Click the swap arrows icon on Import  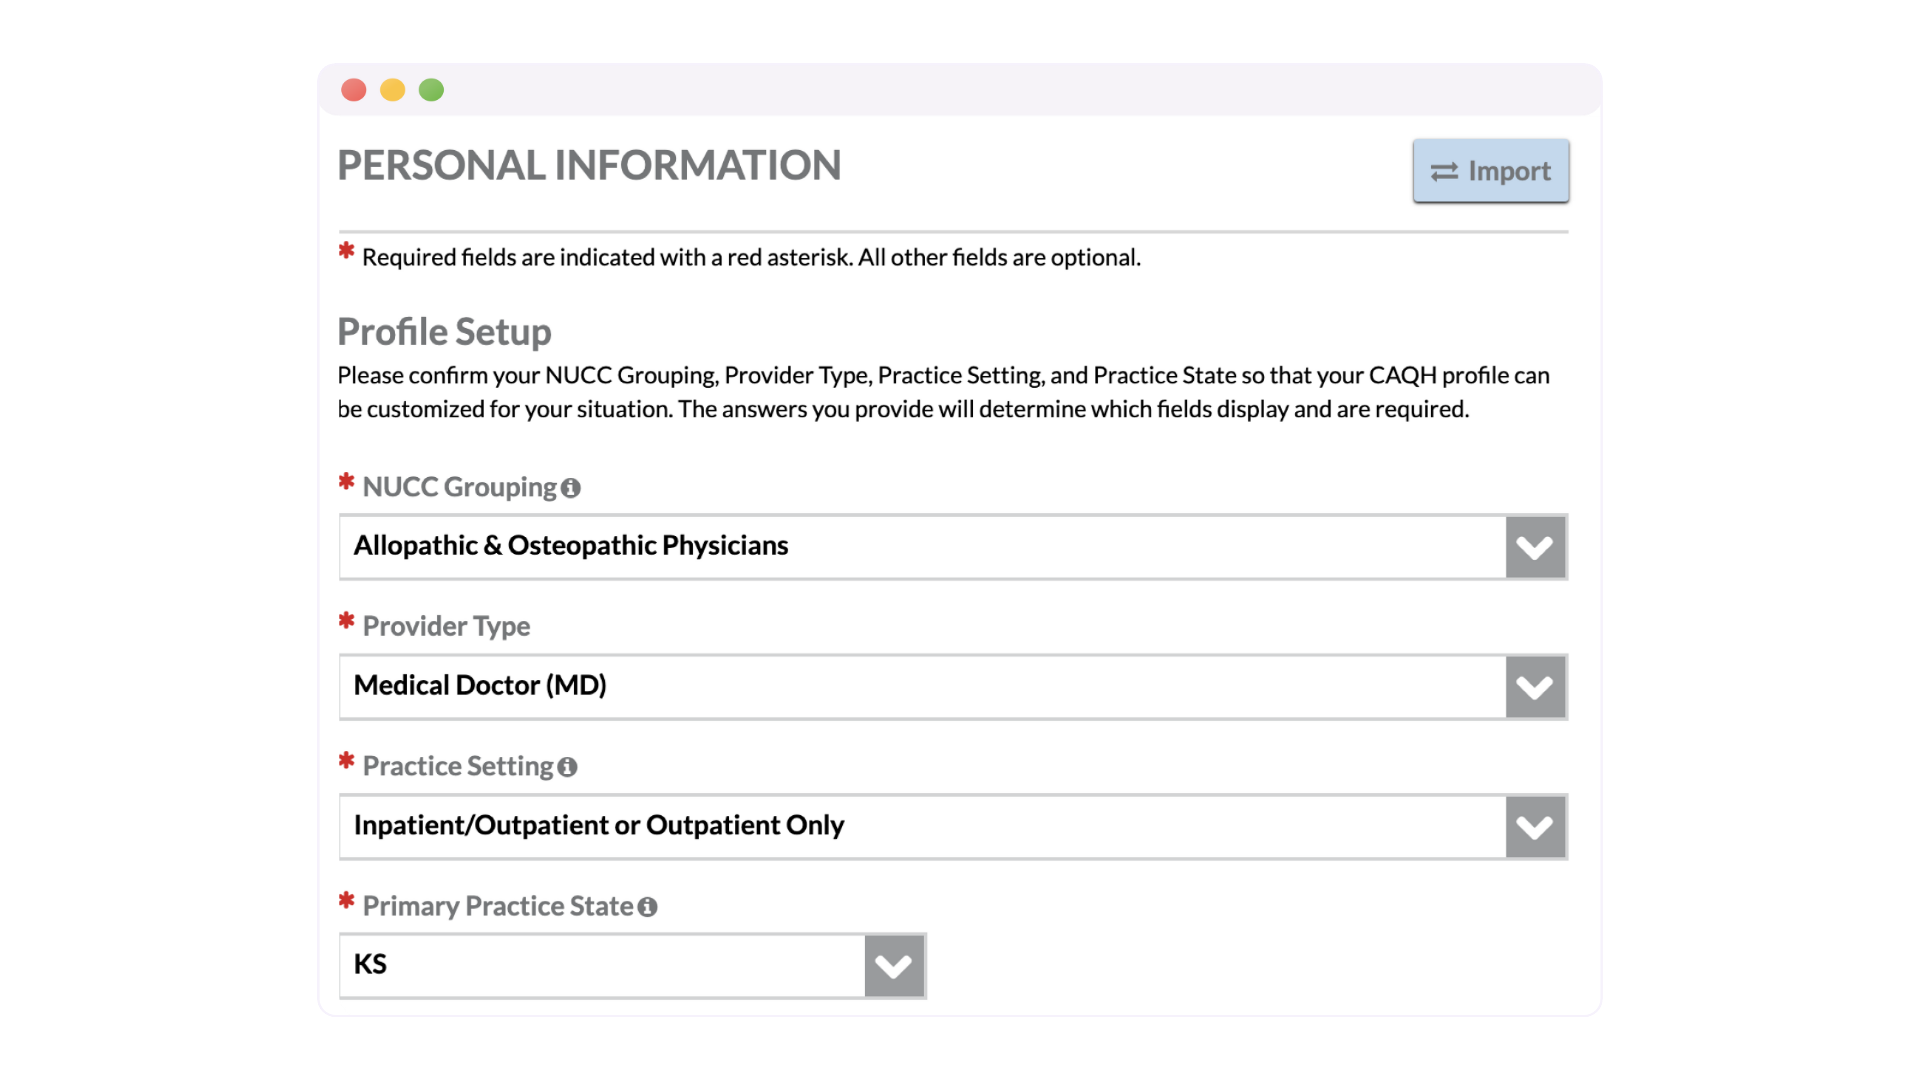coord(1444,172)
